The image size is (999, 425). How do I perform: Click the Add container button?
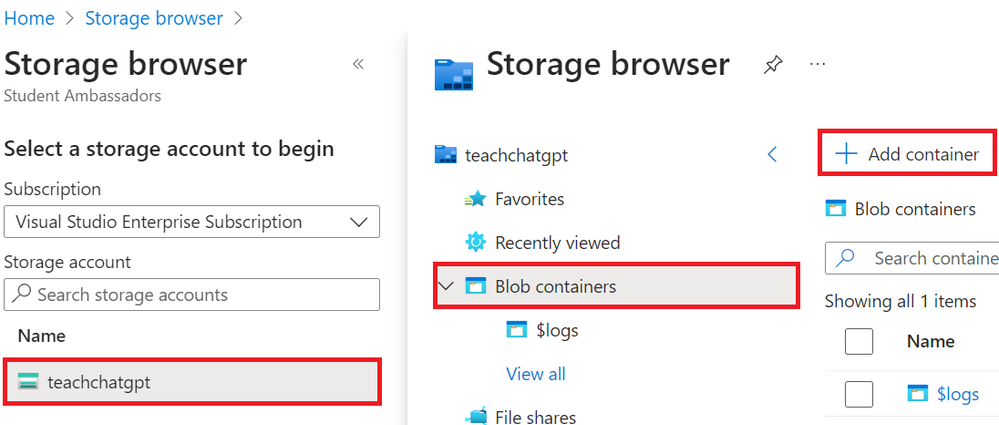pyautogui.click(x=907, y=154)
